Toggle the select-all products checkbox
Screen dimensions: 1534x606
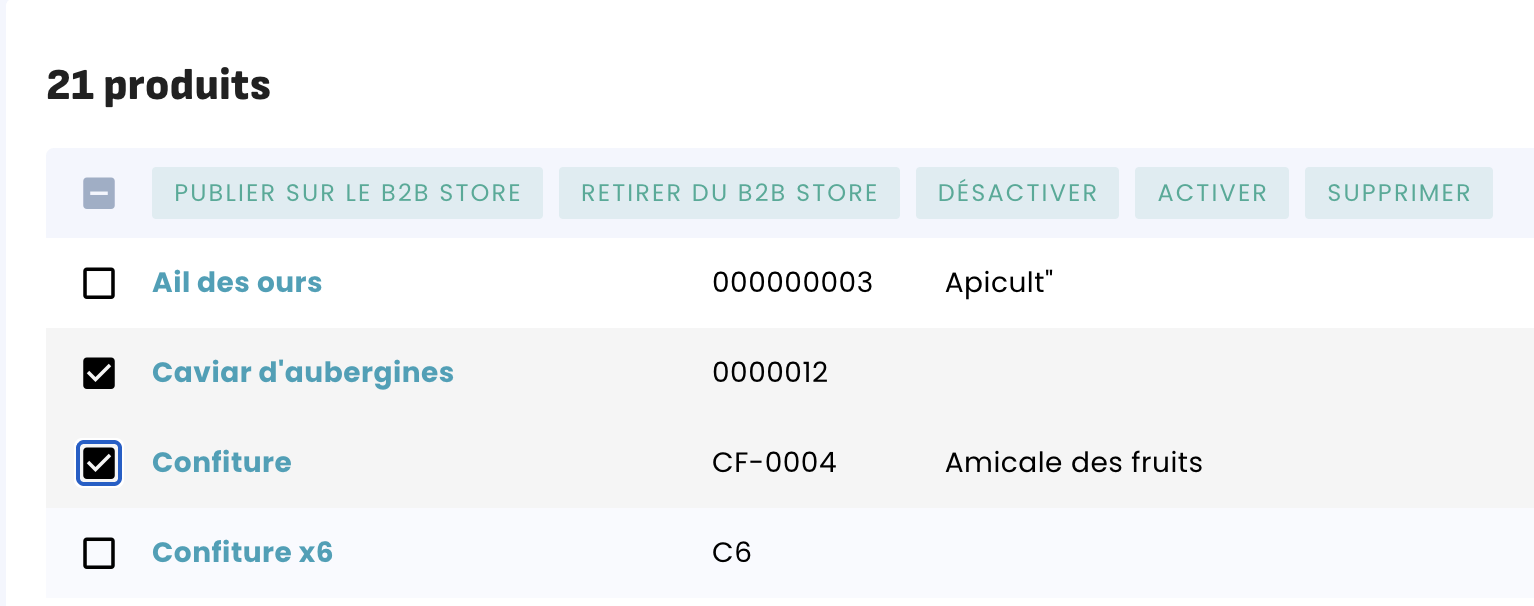[99, 193]
